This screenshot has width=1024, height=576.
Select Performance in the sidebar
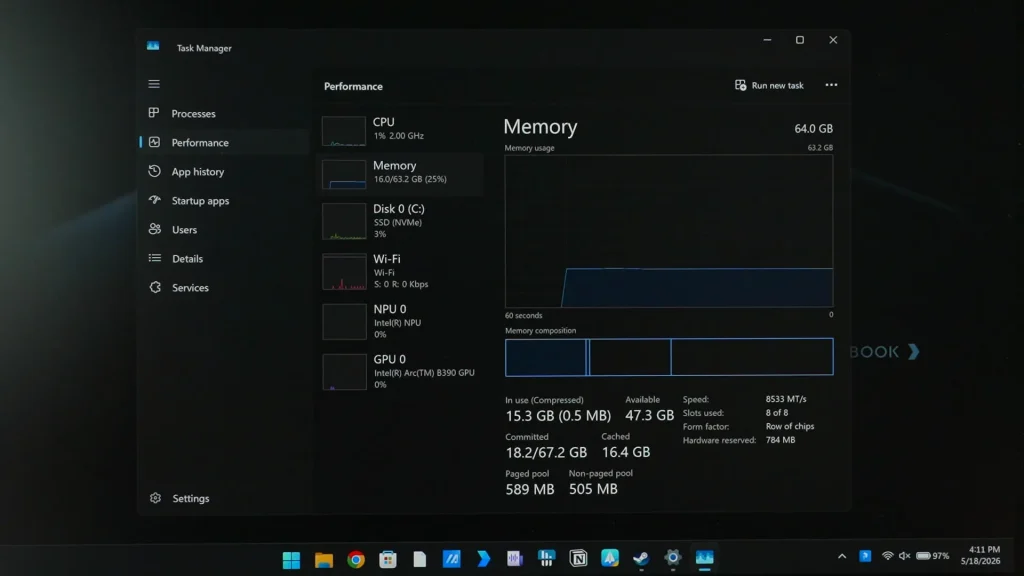pos(224,142)
